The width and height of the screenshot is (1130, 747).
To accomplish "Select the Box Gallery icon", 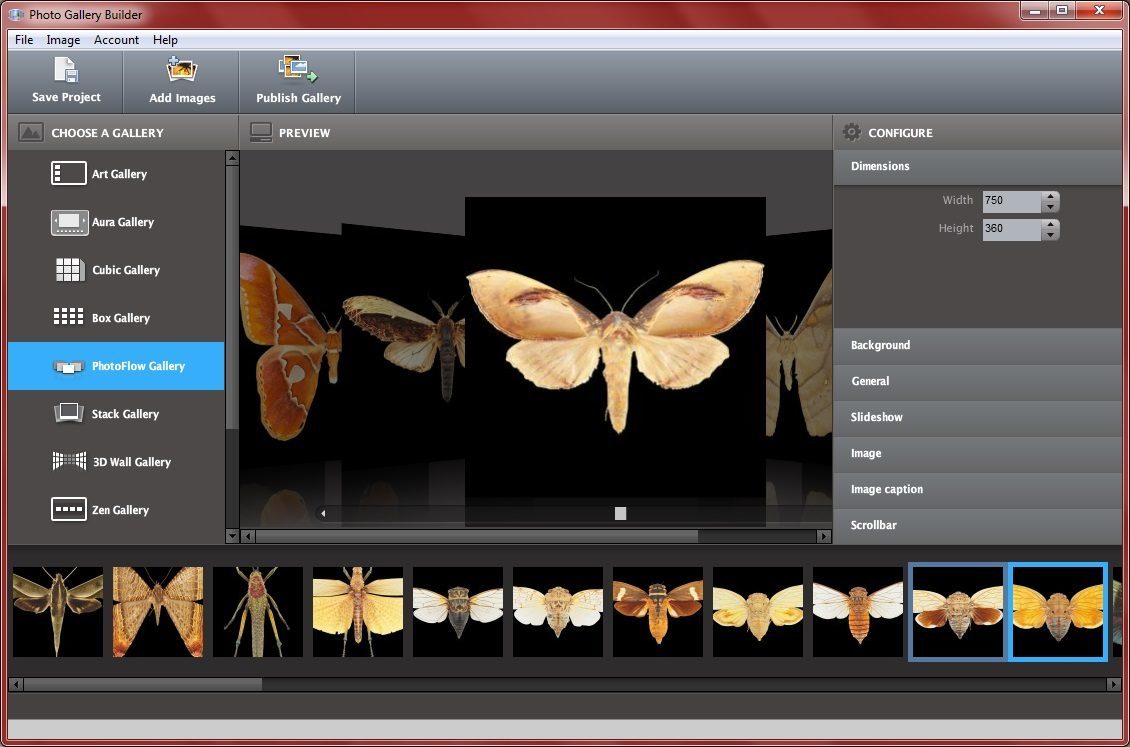I will [x=68, y=317].
